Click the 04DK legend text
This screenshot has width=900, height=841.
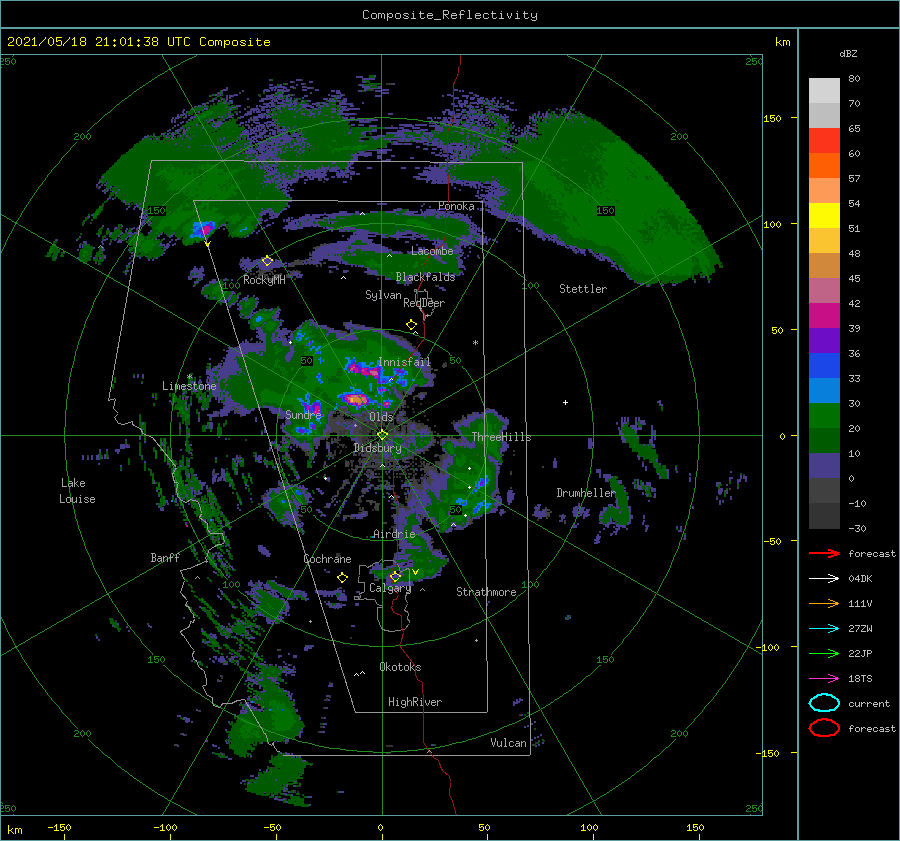tap(860, 579)
